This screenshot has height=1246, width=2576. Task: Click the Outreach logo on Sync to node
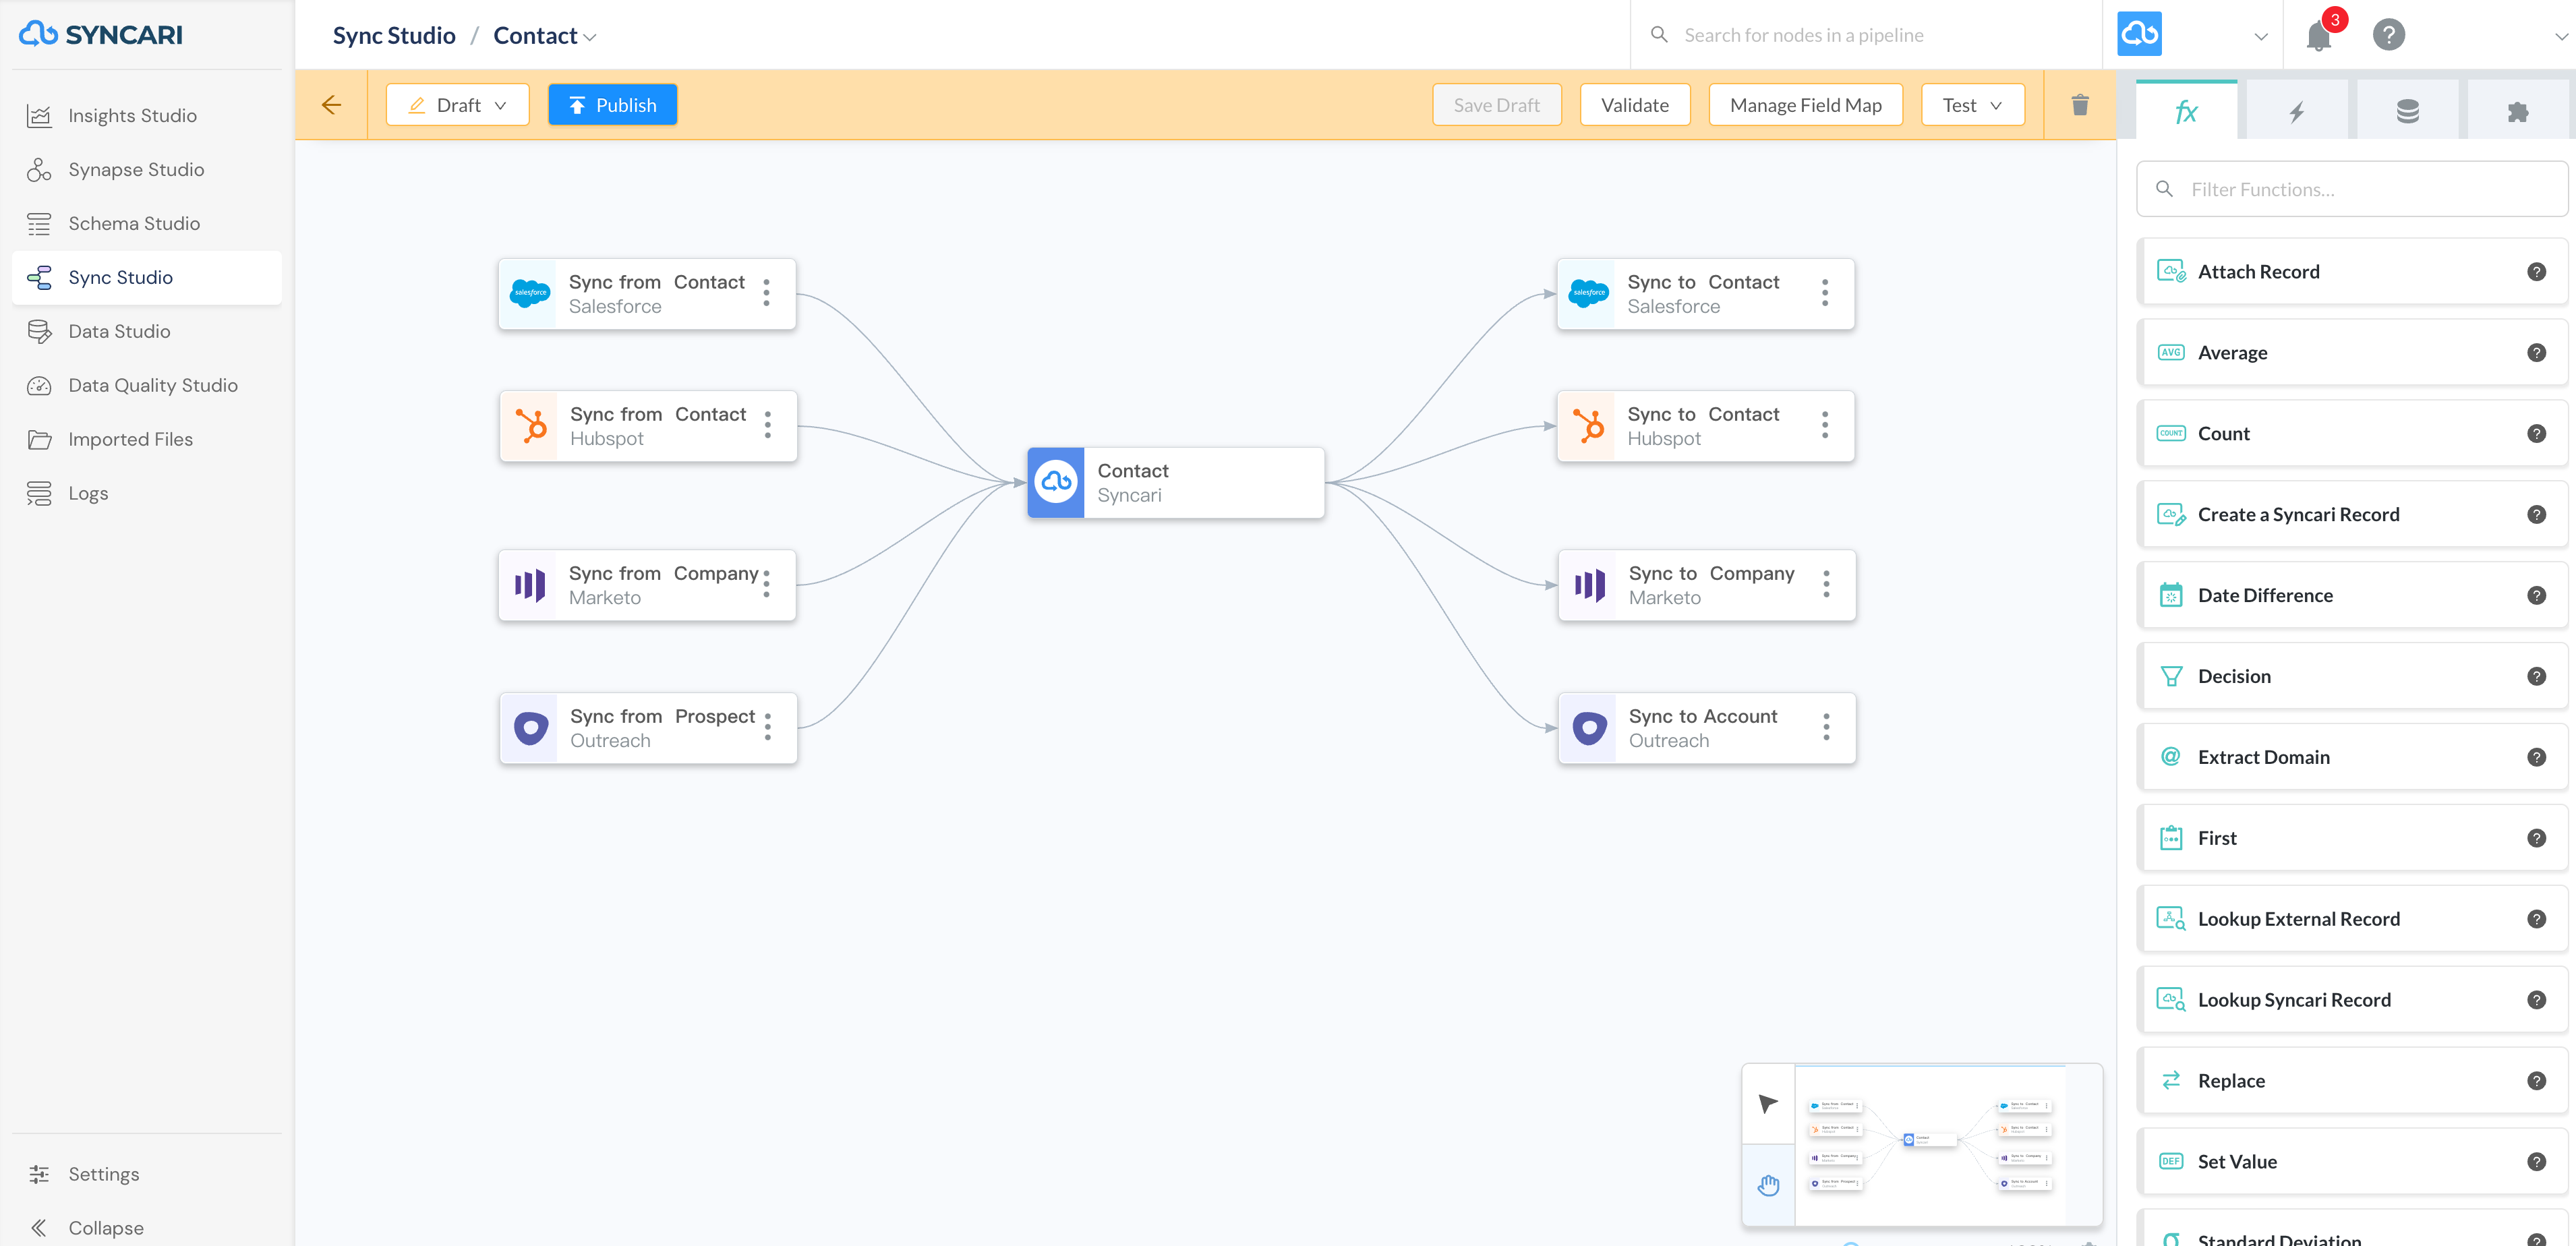(x=1589, y=727)
